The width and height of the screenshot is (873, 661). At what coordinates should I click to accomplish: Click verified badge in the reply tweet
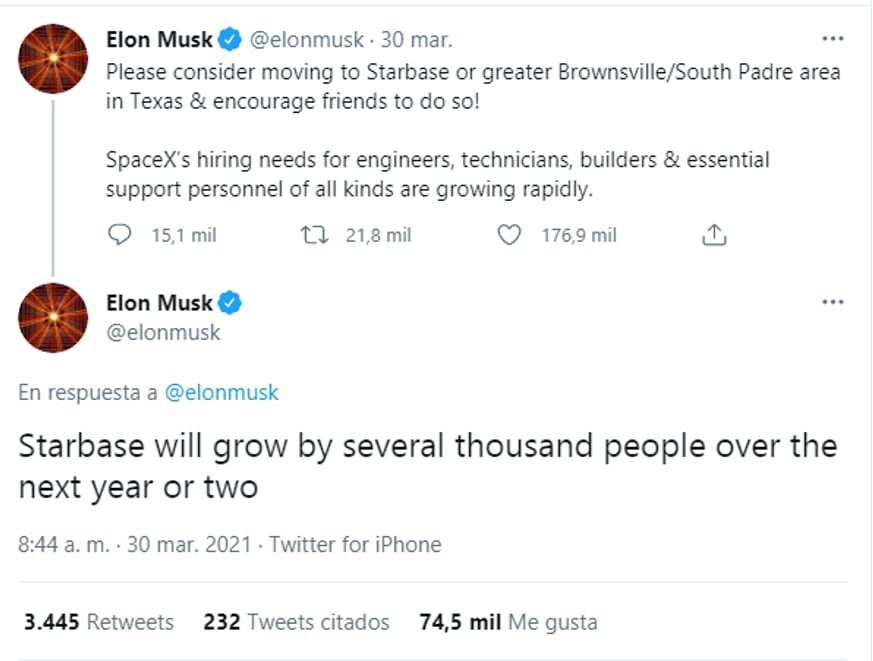pos(230,302)
